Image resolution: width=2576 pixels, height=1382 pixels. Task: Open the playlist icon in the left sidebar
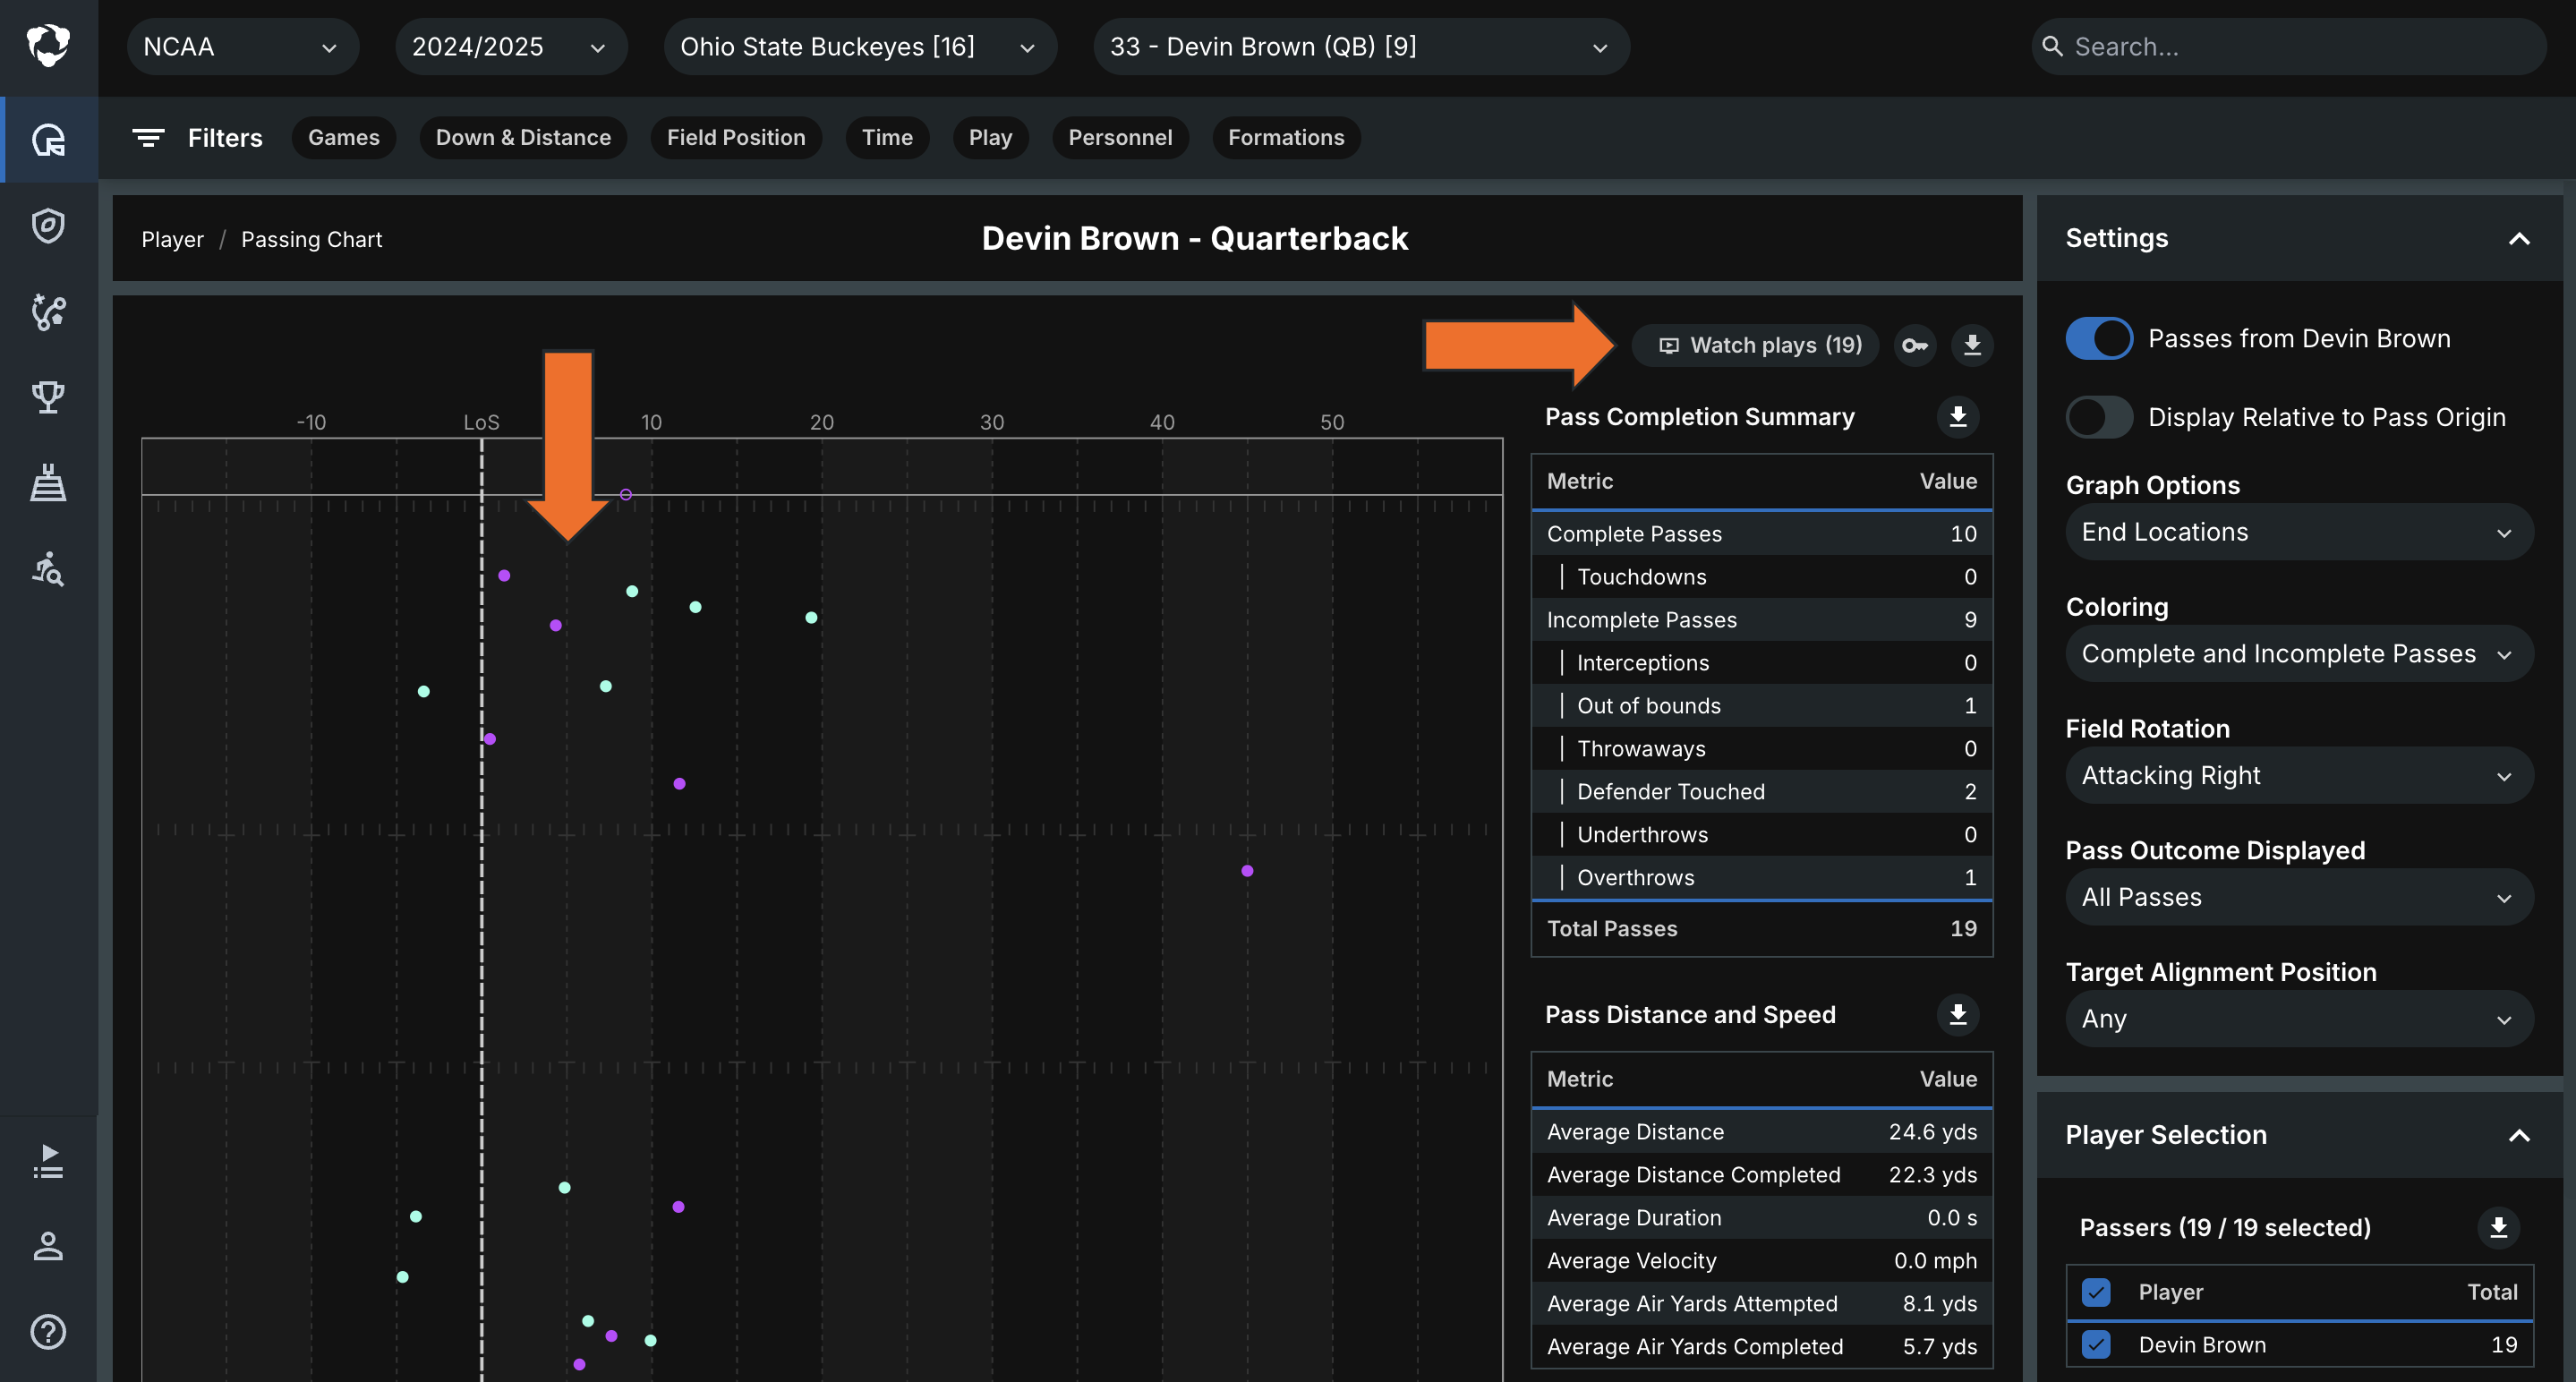click(x=48, y=1161)
